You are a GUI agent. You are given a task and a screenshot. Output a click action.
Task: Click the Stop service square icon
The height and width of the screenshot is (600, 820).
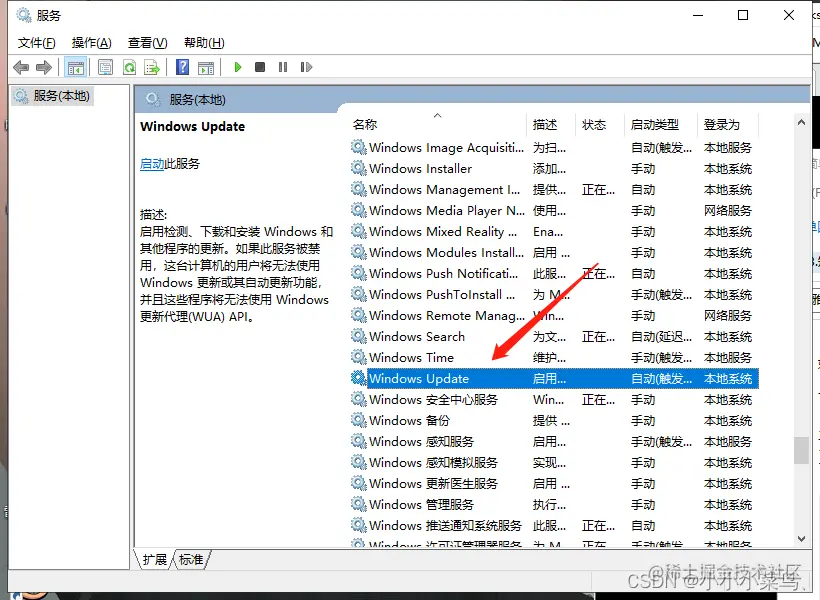(260, 67)
